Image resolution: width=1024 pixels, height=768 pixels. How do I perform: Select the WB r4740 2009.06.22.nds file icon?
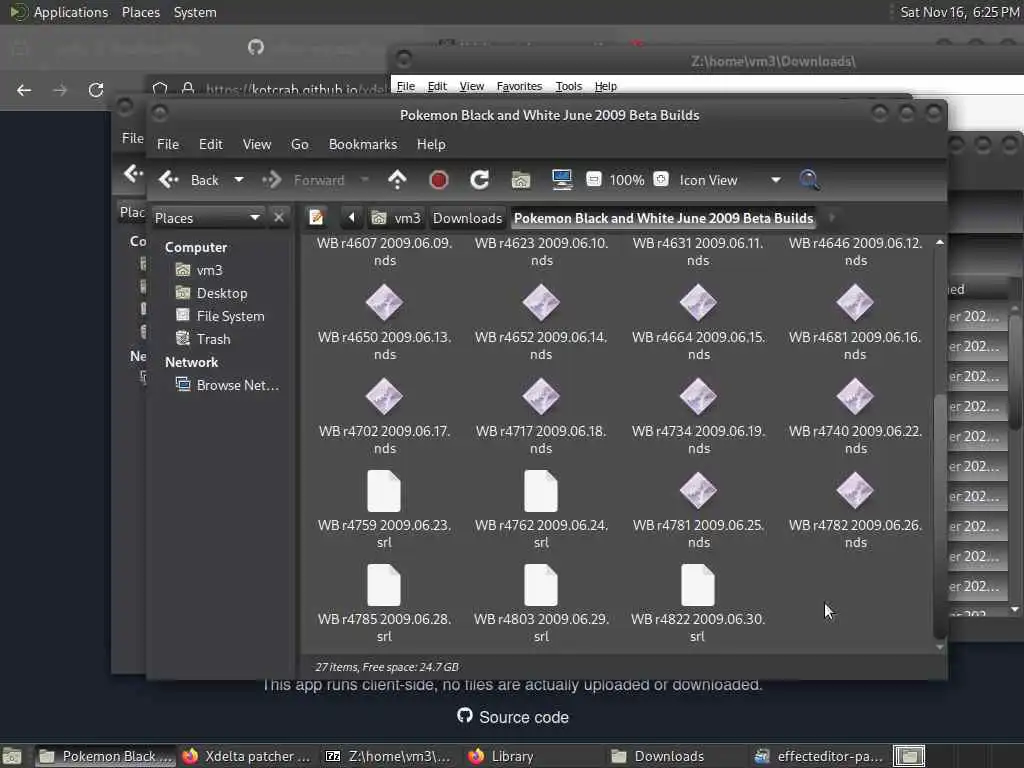click(x=855, y=397)
